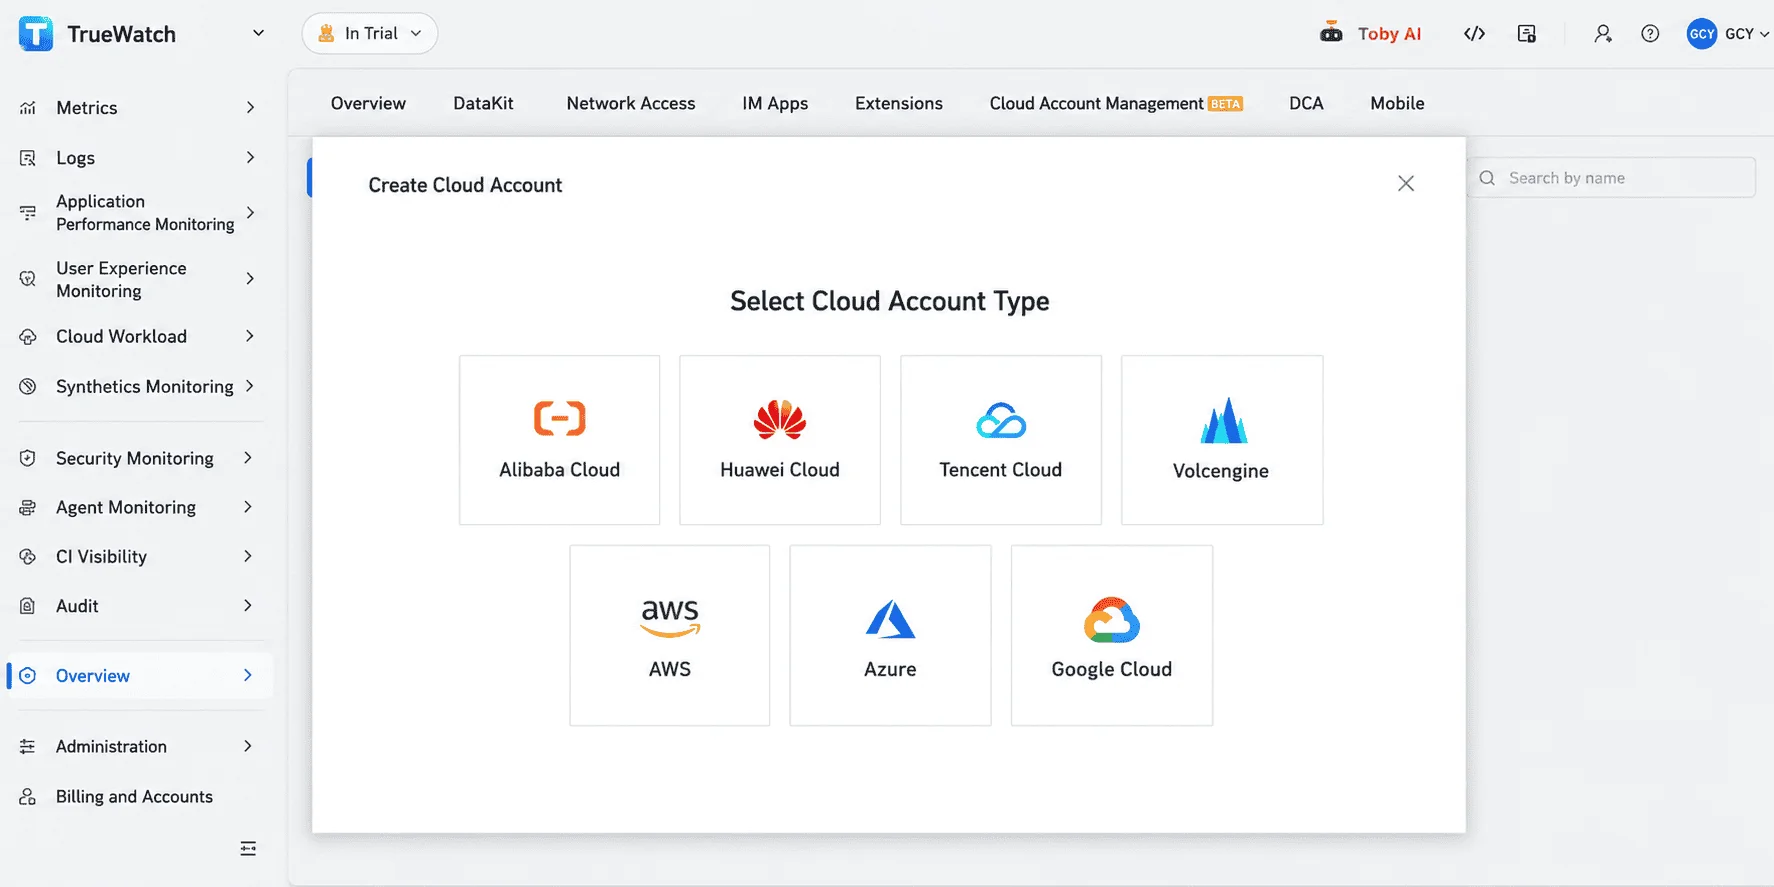The width and height of the screenshot is (1774, 887).
Task: Click the Security Monitoring shield icon
Action: pos(28,458)
